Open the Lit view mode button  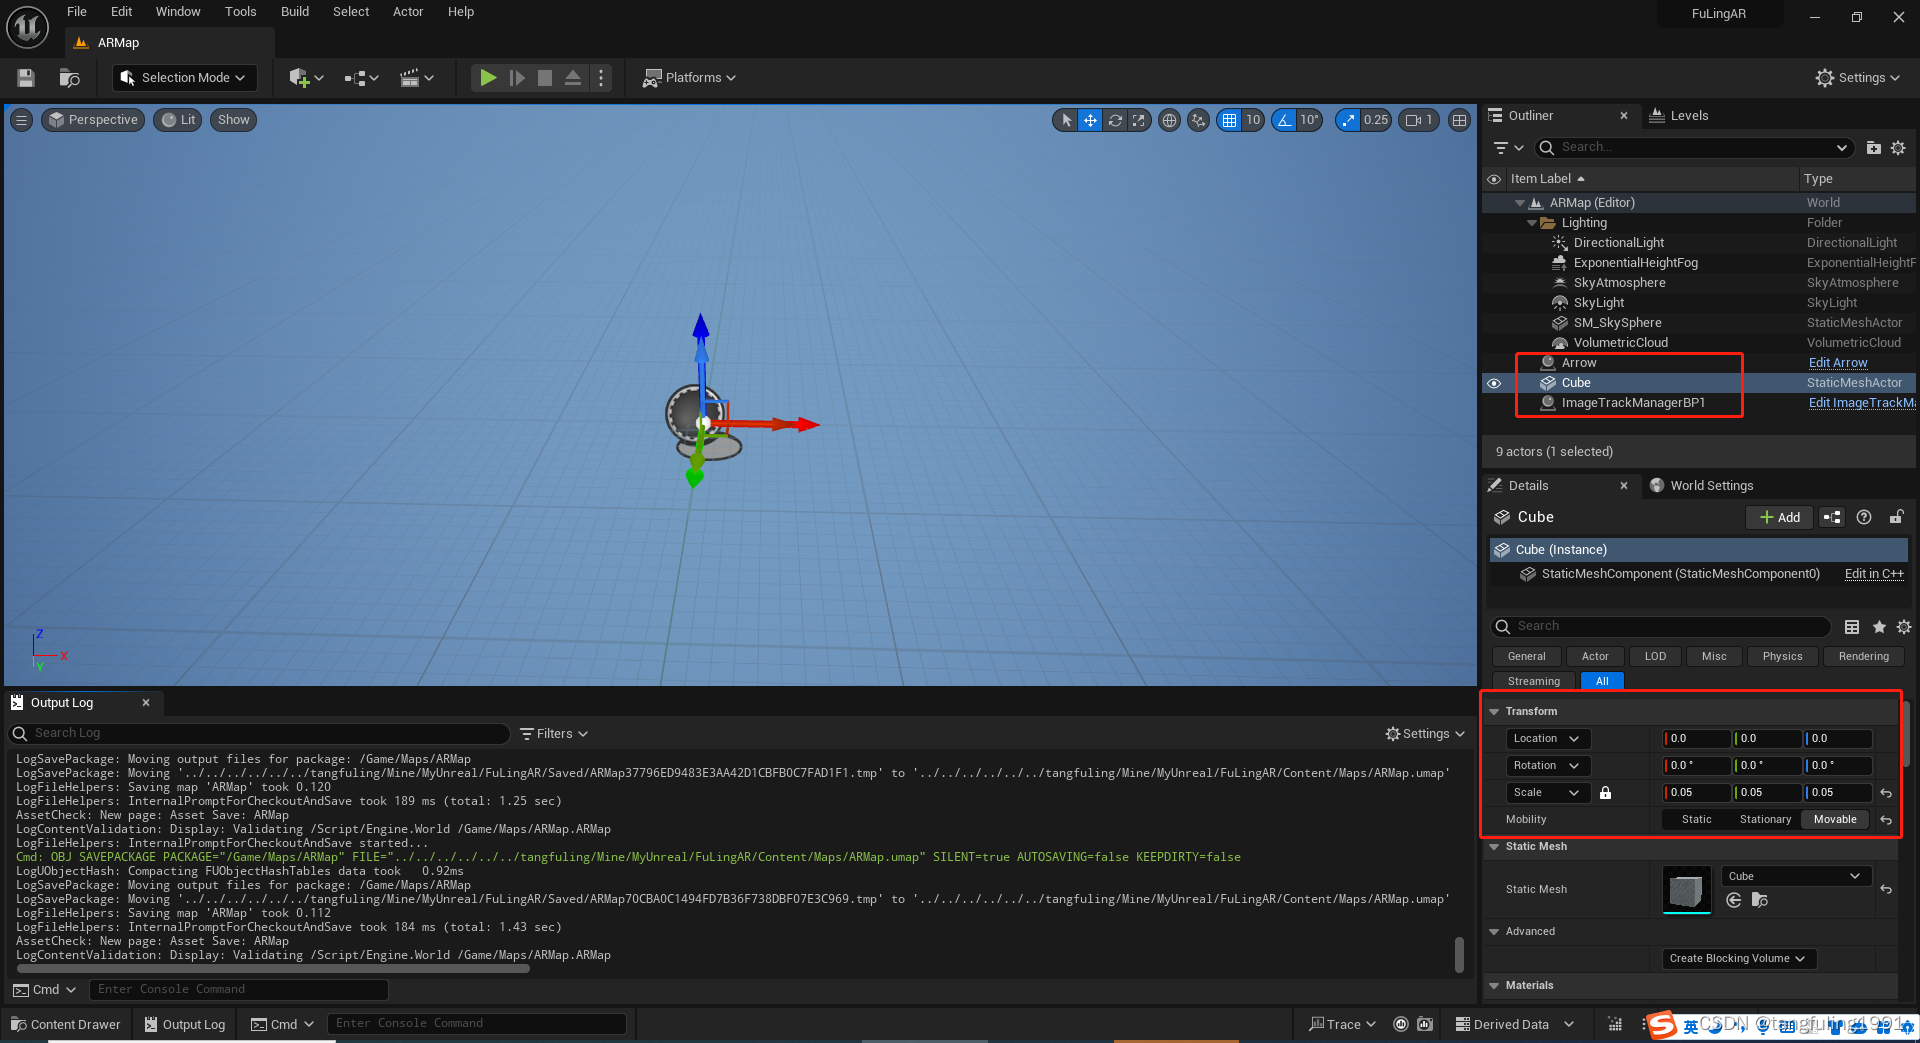pyautogui.click(x=178, y=120)
